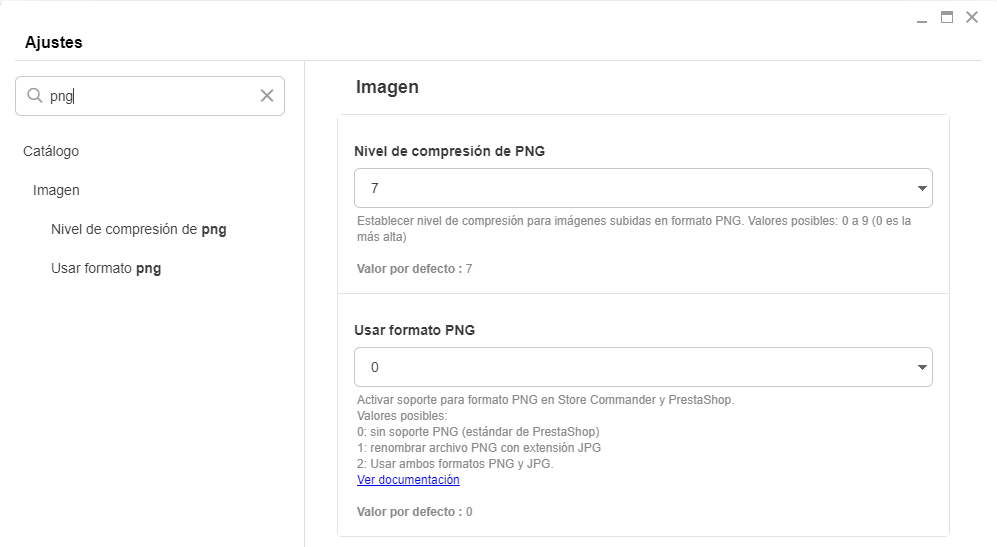Close the Ajustes window
The height and width of the screenshot is (547, 997).
[x=972, y=17]
